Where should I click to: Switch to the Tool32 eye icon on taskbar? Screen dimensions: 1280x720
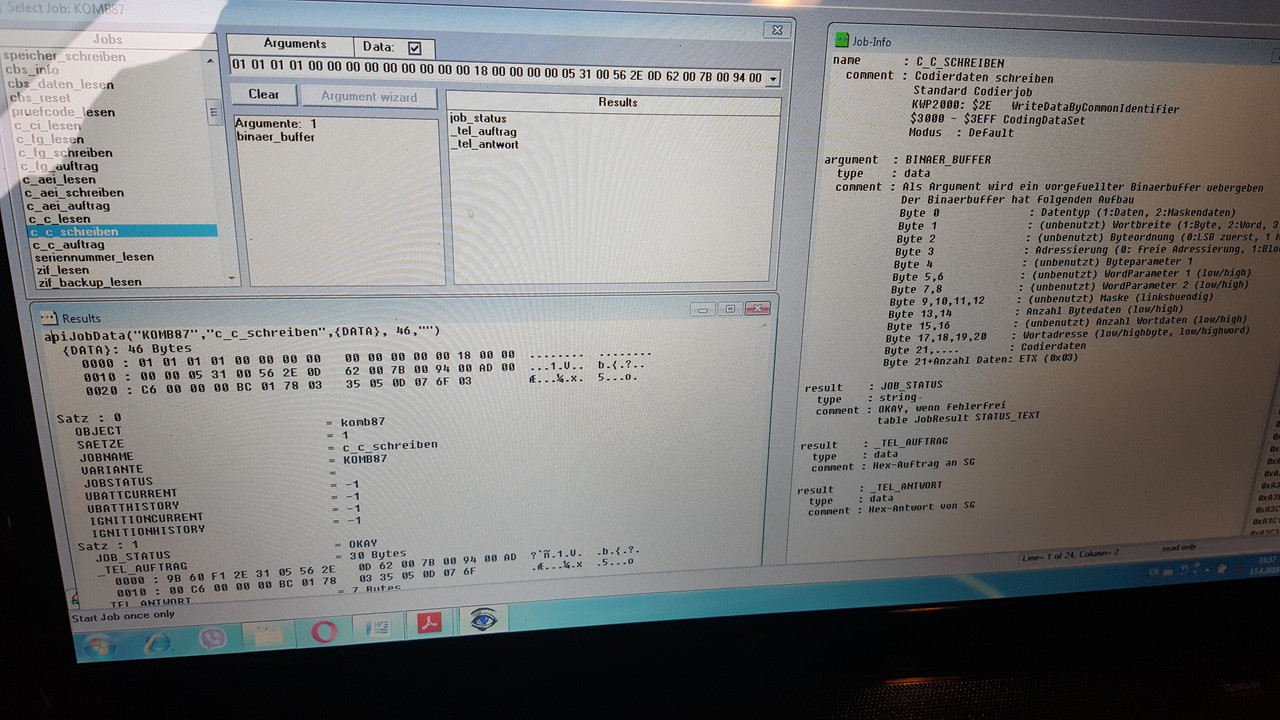485,621
